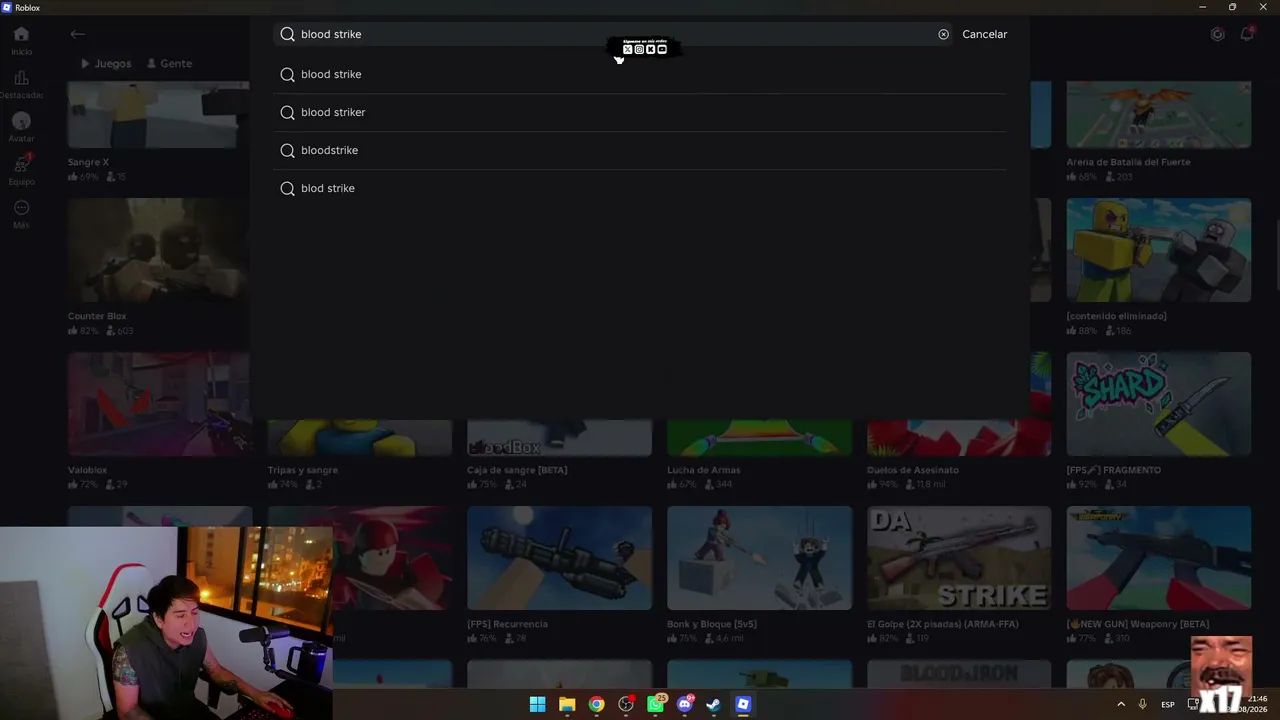This screenshot has height=720, width=1280.
Task: Cancel the search with Cancelar
Action: coord(984,34)
